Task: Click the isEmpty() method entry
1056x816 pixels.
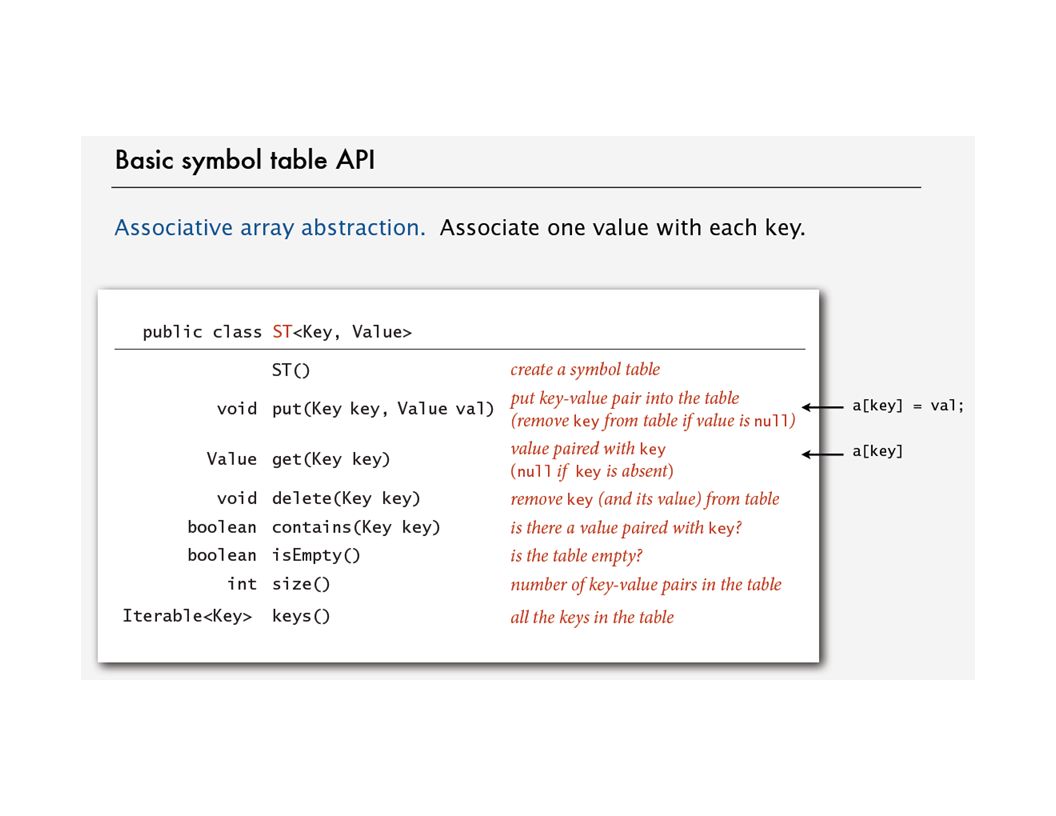Action: point(316,555)
